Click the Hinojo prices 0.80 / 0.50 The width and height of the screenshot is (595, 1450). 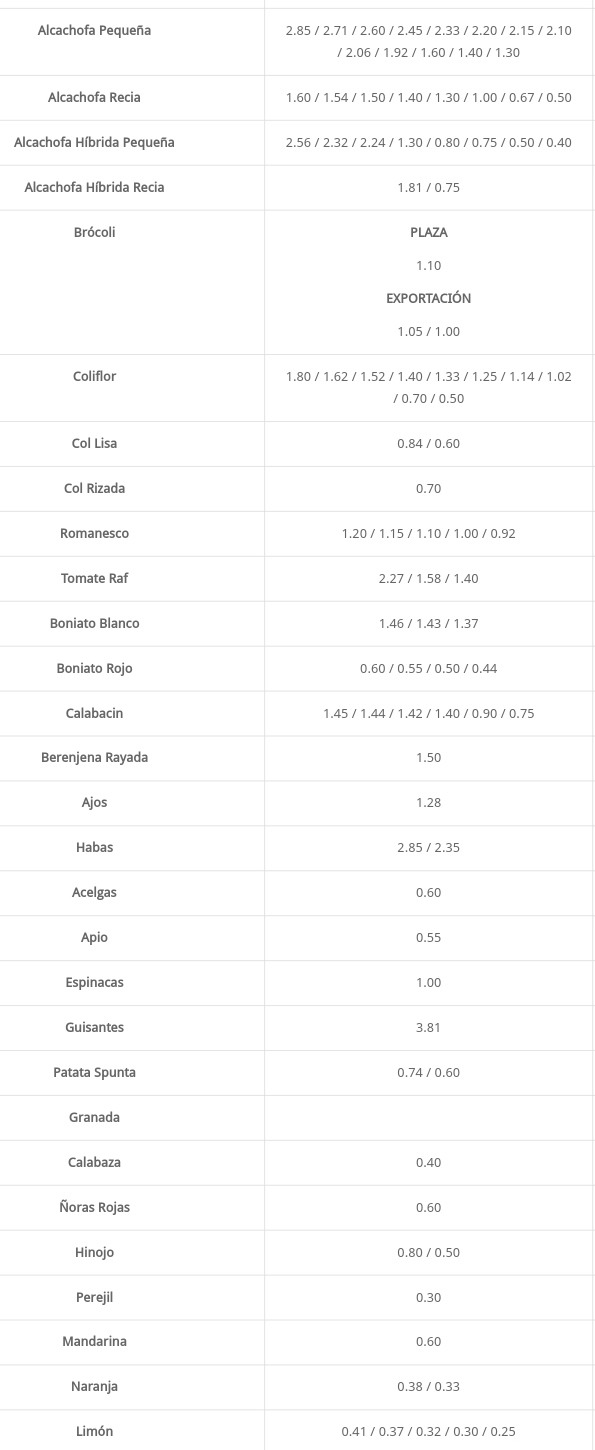[428, 1253]
